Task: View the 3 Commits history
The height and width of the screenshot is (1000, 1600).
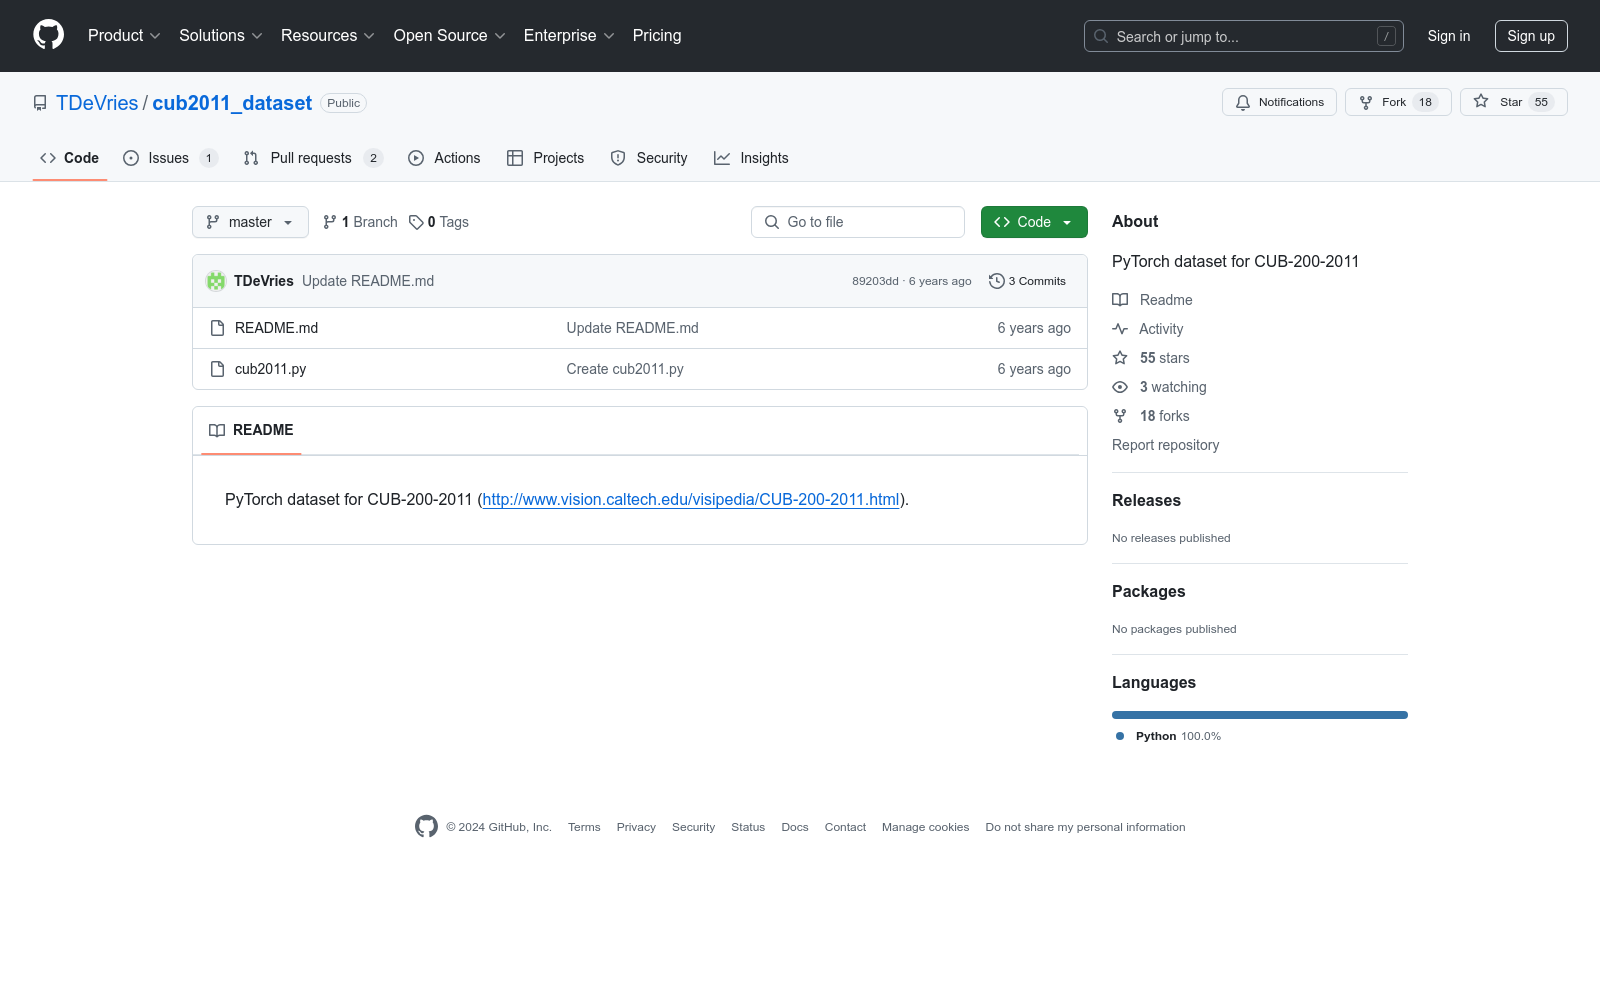Action: coord(1027,281)
